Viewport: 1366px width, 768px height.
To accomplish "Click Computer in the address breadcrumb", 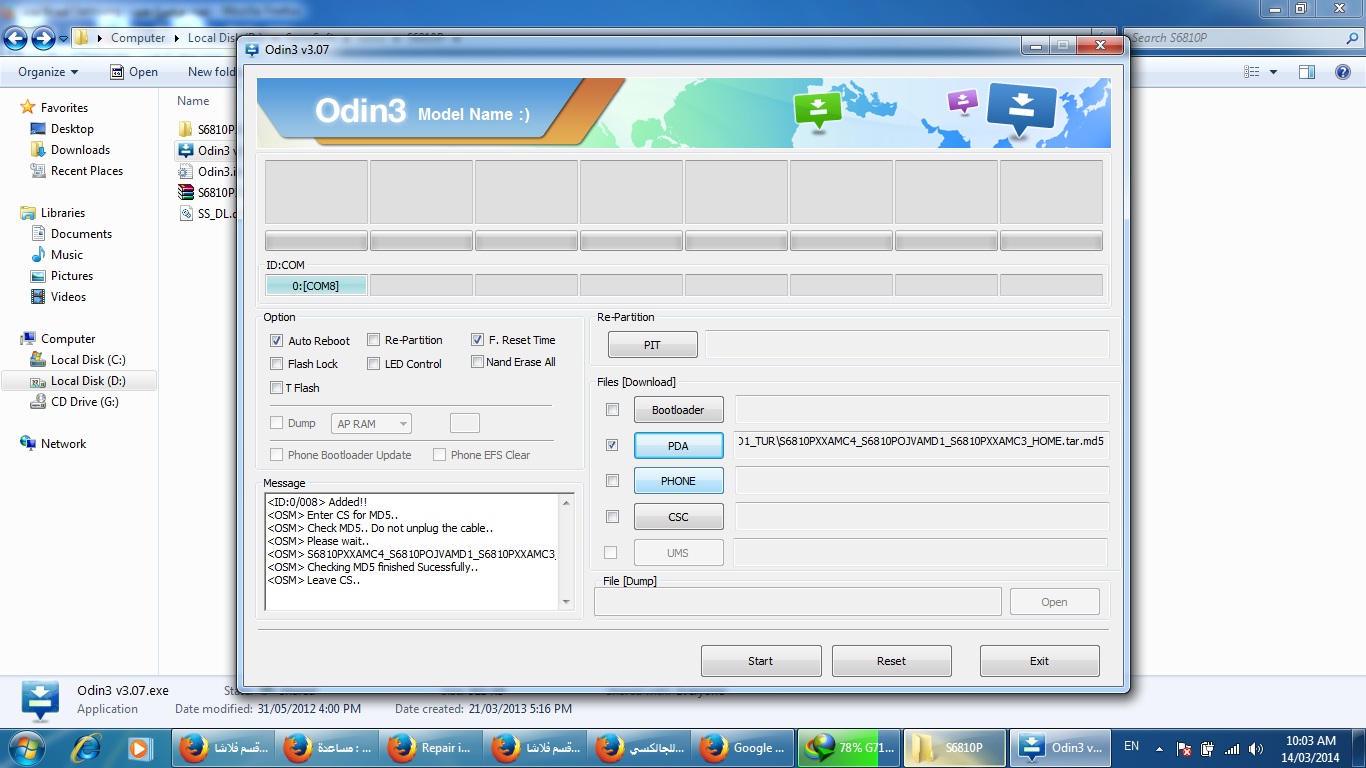I will [x=138, y=38].
